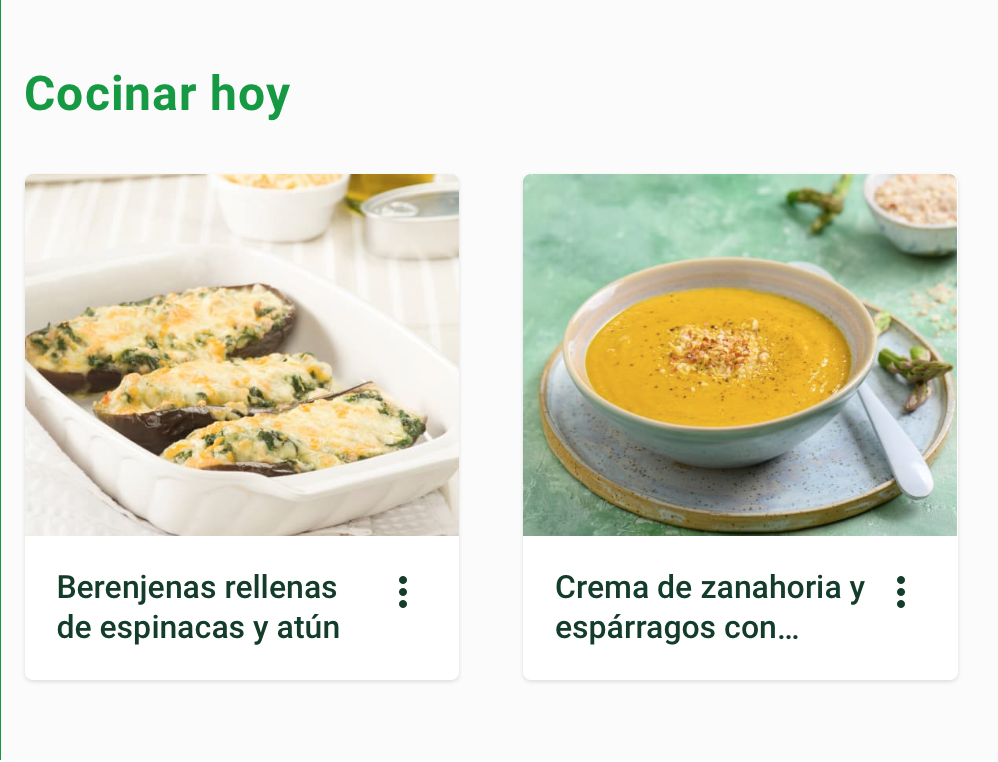Click the asparagus tips on the soup plate
Viewport: 998px width, 762px height.
(x=915, y=373)
